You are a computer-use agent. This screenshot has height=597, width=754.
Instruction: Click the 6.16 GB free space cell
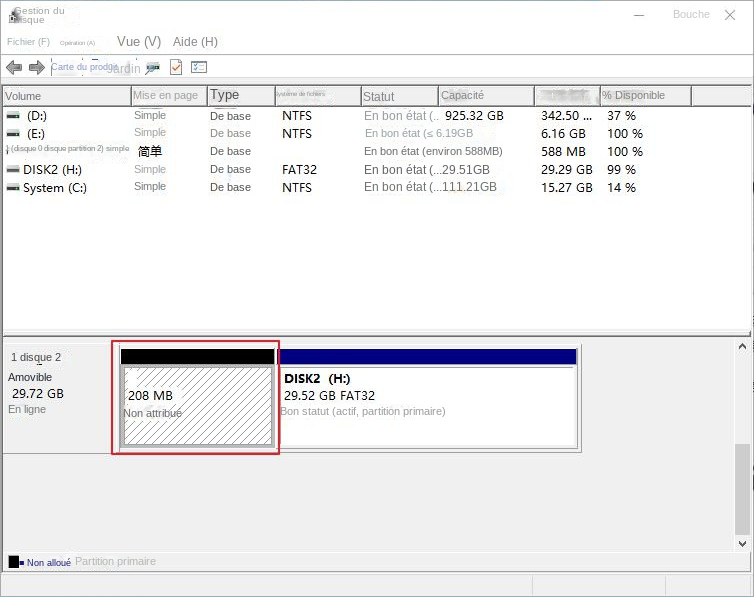[x=563, y=134]
